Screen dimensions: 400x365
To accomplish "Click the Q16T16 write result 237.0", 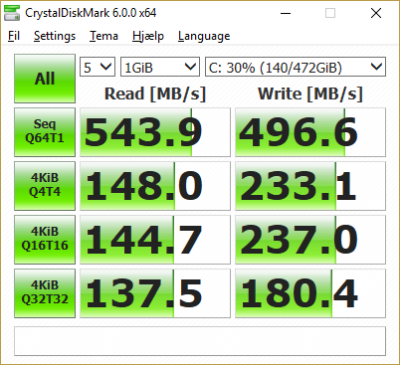I will point(310,239).
